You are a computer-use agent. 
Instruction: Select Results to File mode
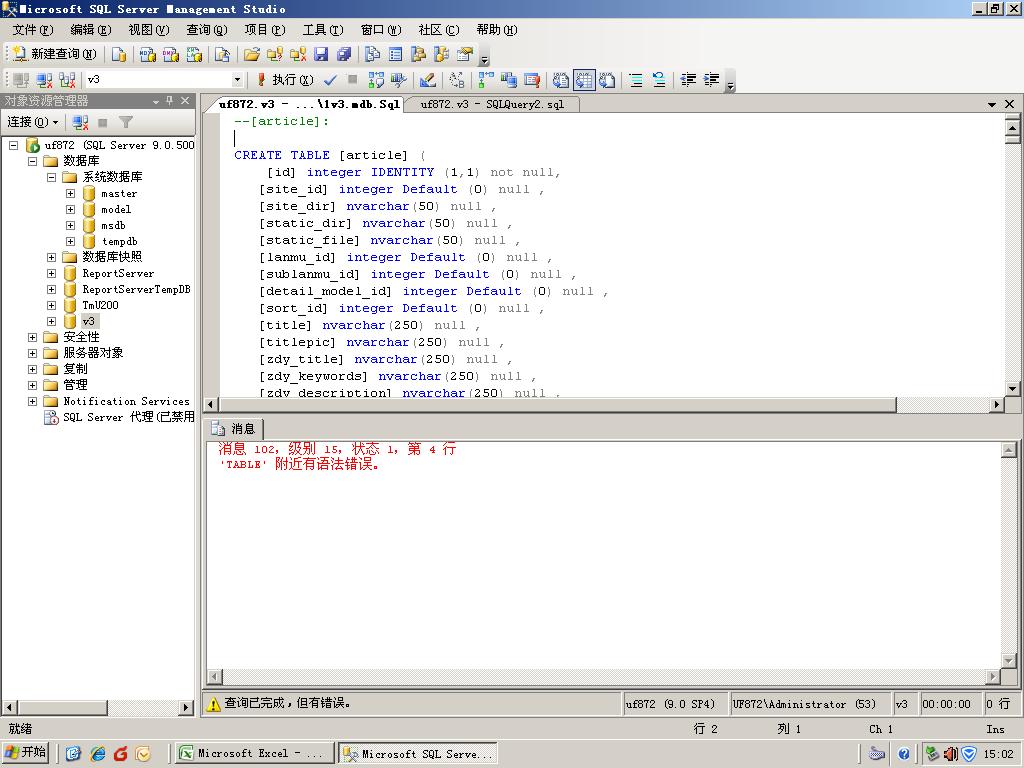607,80
